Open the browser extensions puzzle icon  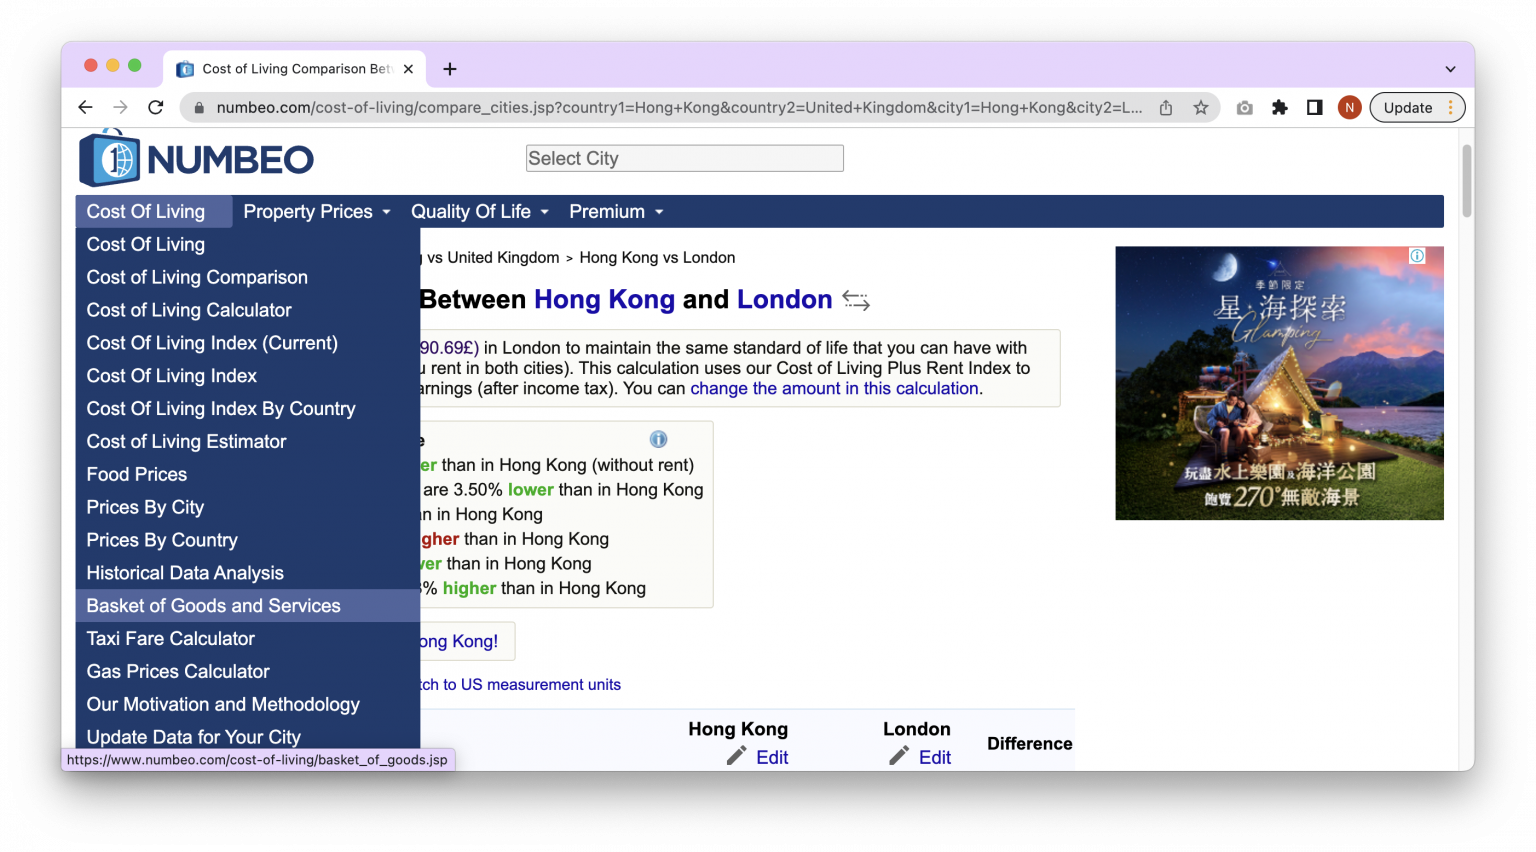coord(1279,108)
